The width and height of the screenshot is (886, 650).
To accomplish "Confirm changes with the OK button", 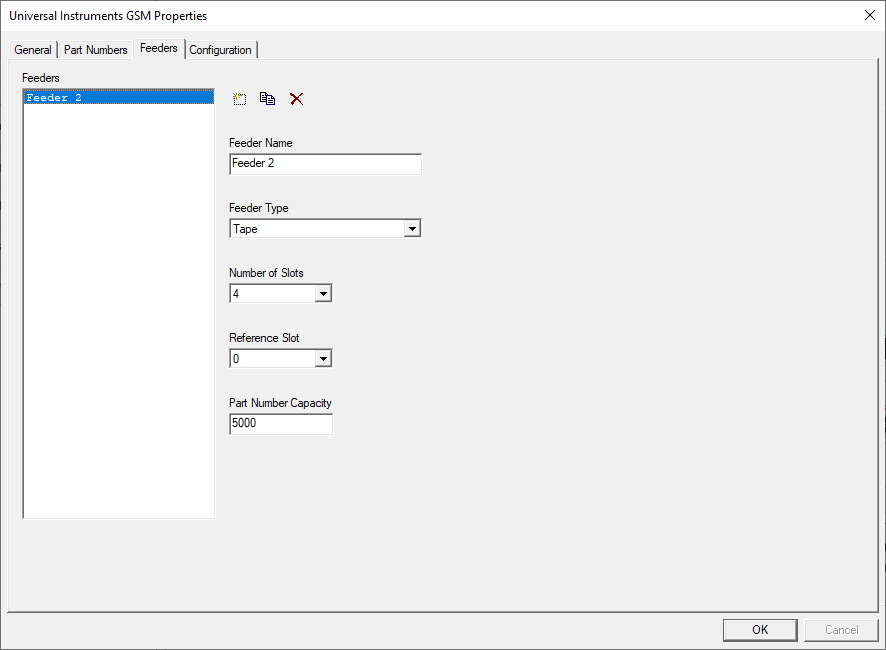I will coord(759,629).
